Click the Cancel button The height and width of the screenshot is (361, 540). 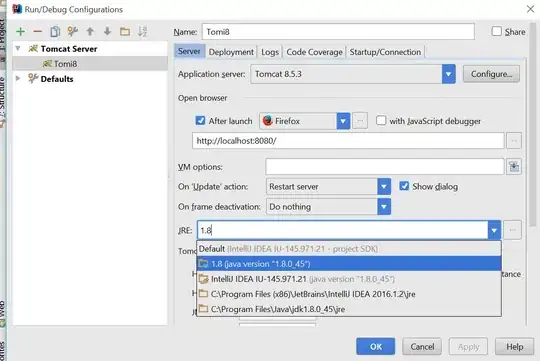[x=422, y=347]
